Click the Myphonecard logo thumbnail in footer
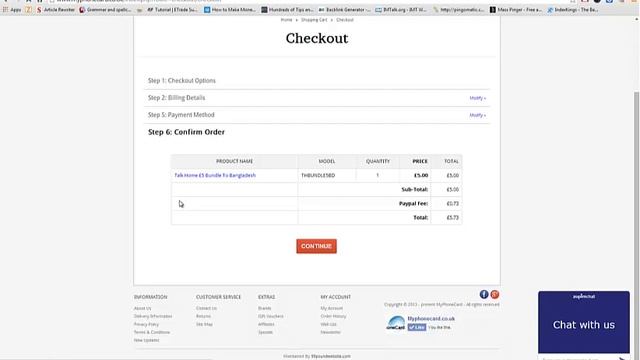Screen dimensions: 640x360 pos(396,323)
